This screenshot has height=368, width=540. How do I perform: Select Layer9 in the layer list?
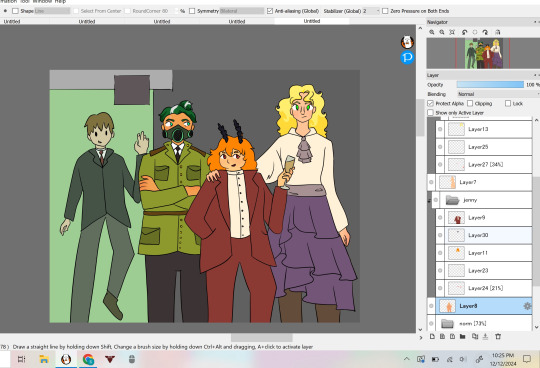[484, 218]
